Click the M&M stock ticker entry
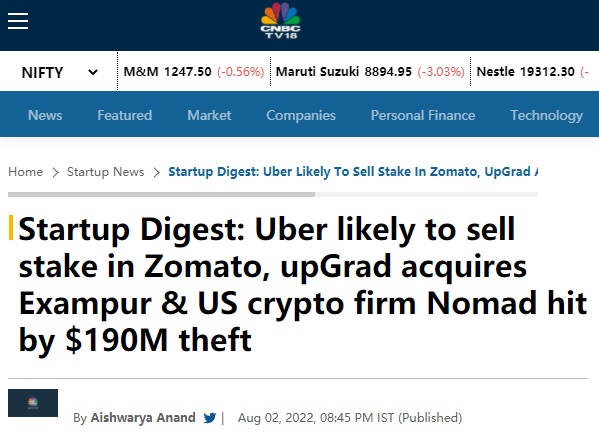 (x=194, y=71)
